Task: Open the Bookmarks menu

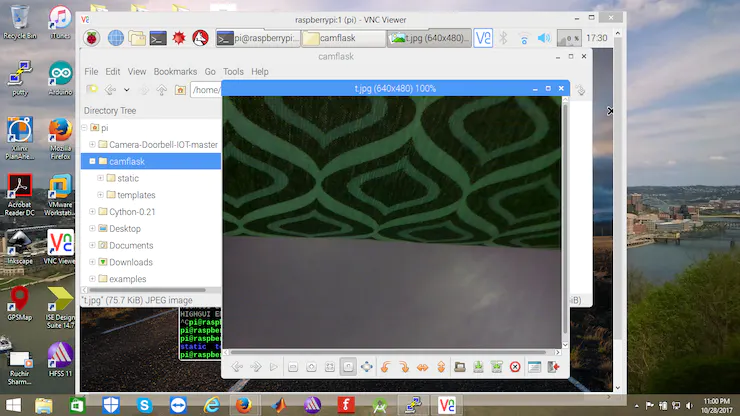Action: (x=175, y=72)
